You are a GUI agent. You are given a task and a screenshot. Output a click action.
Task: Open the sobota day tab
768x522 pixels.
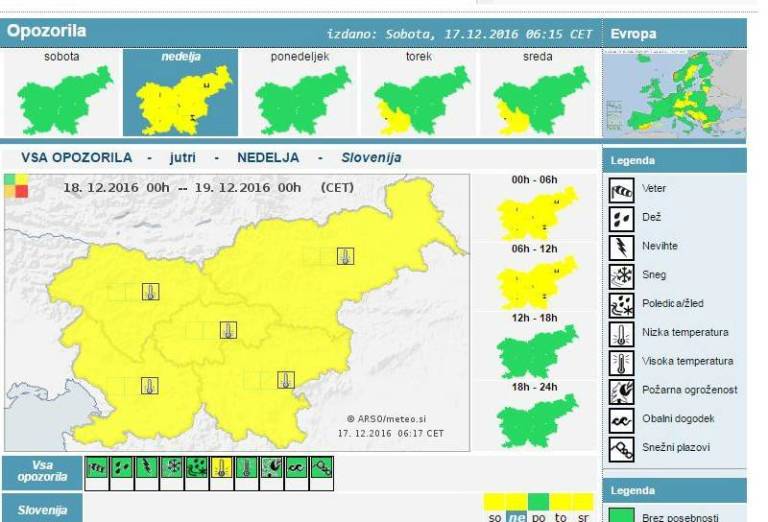[x=62, y=93]
